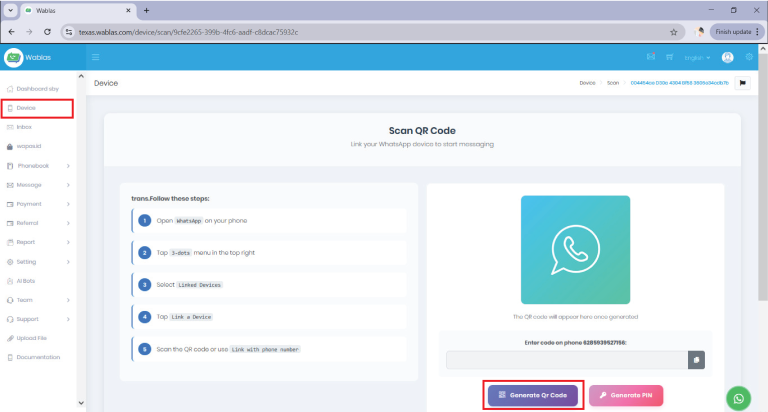Screen dimensions: 768x412
Task: Click the Generate PIN button
Action: coord(626,395)
